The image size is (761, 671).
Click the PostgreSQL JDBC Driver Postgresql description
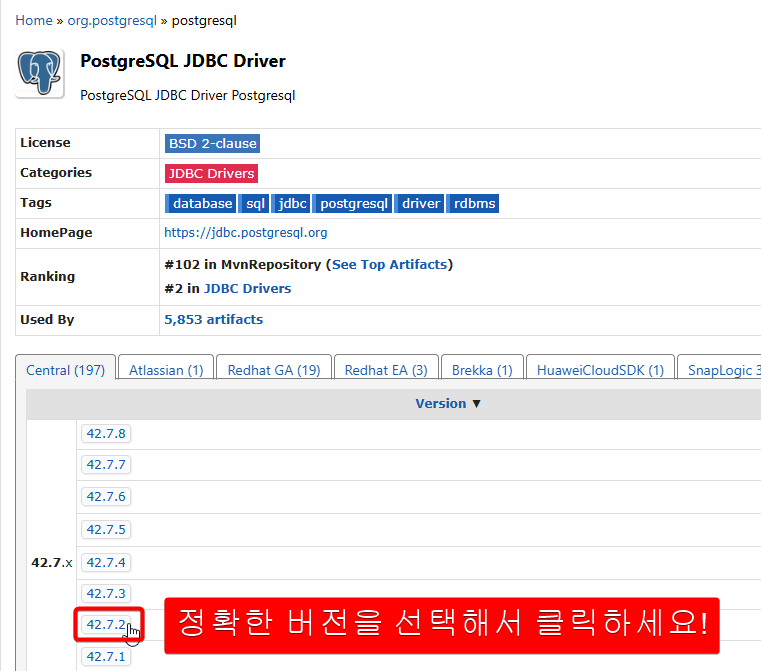(188, 95)
